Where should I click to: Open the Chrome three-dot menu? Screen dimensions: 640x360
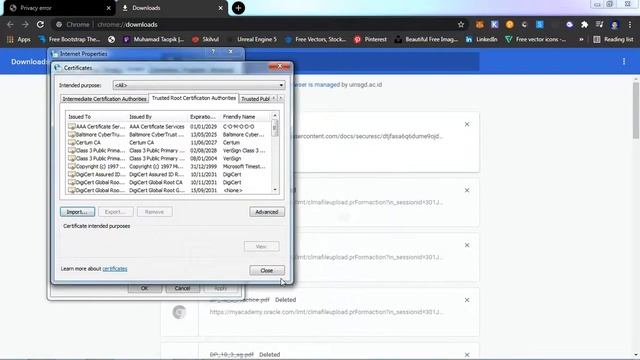[630, 24]
